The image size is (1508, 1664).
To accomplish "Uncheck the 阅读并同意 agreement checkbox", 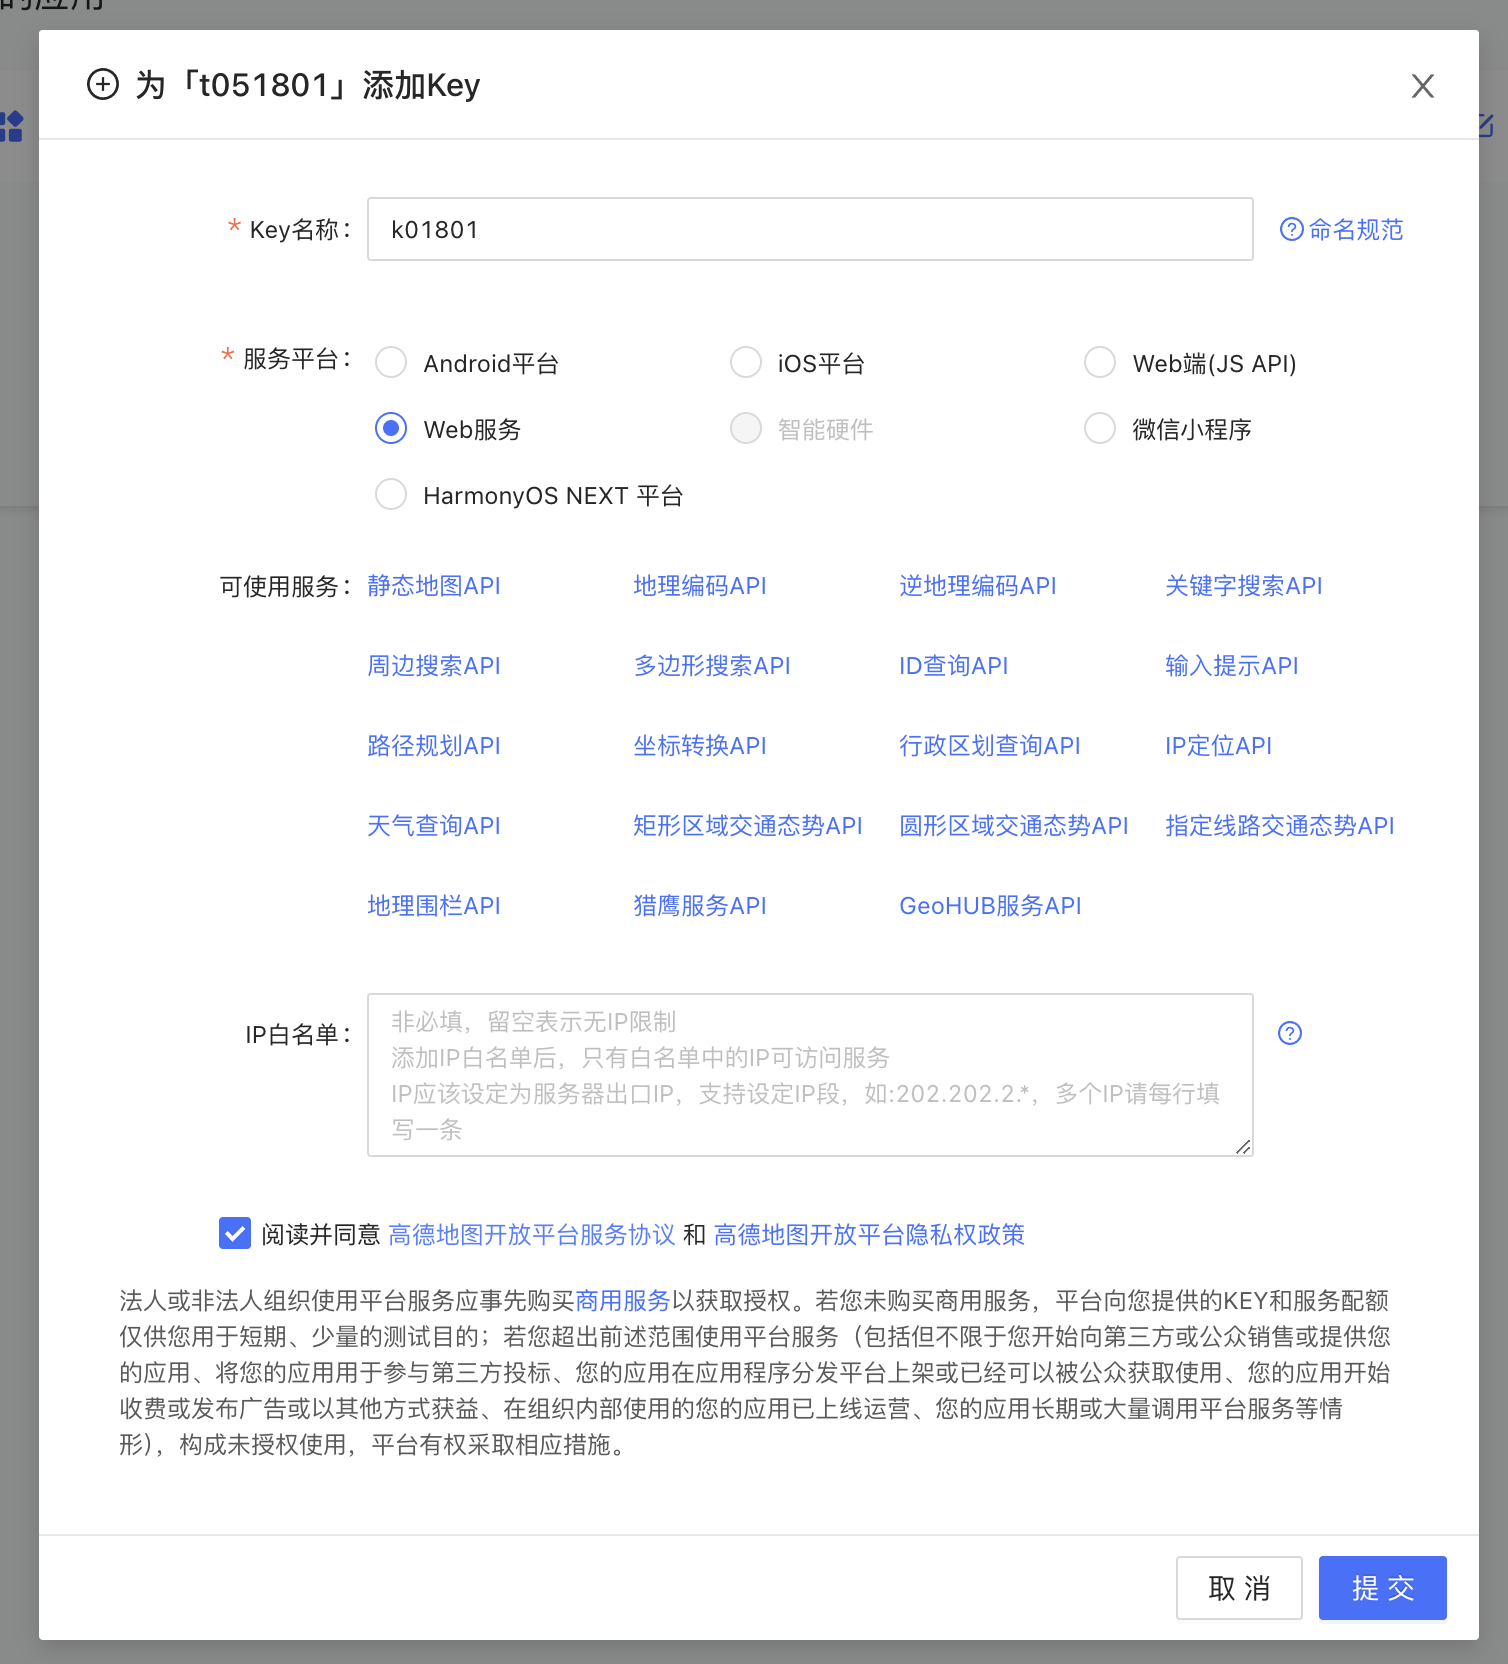I will 235,1233.
